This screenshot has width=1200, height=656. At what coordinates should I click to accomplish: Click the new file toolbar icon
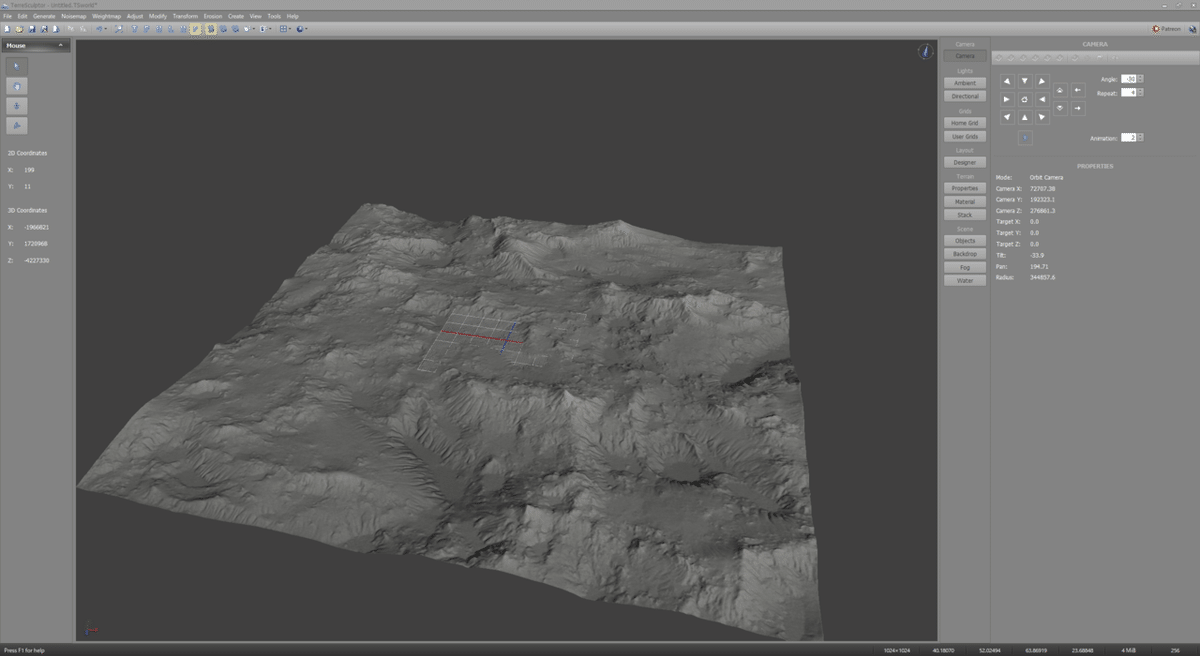[x=6, y=29]
